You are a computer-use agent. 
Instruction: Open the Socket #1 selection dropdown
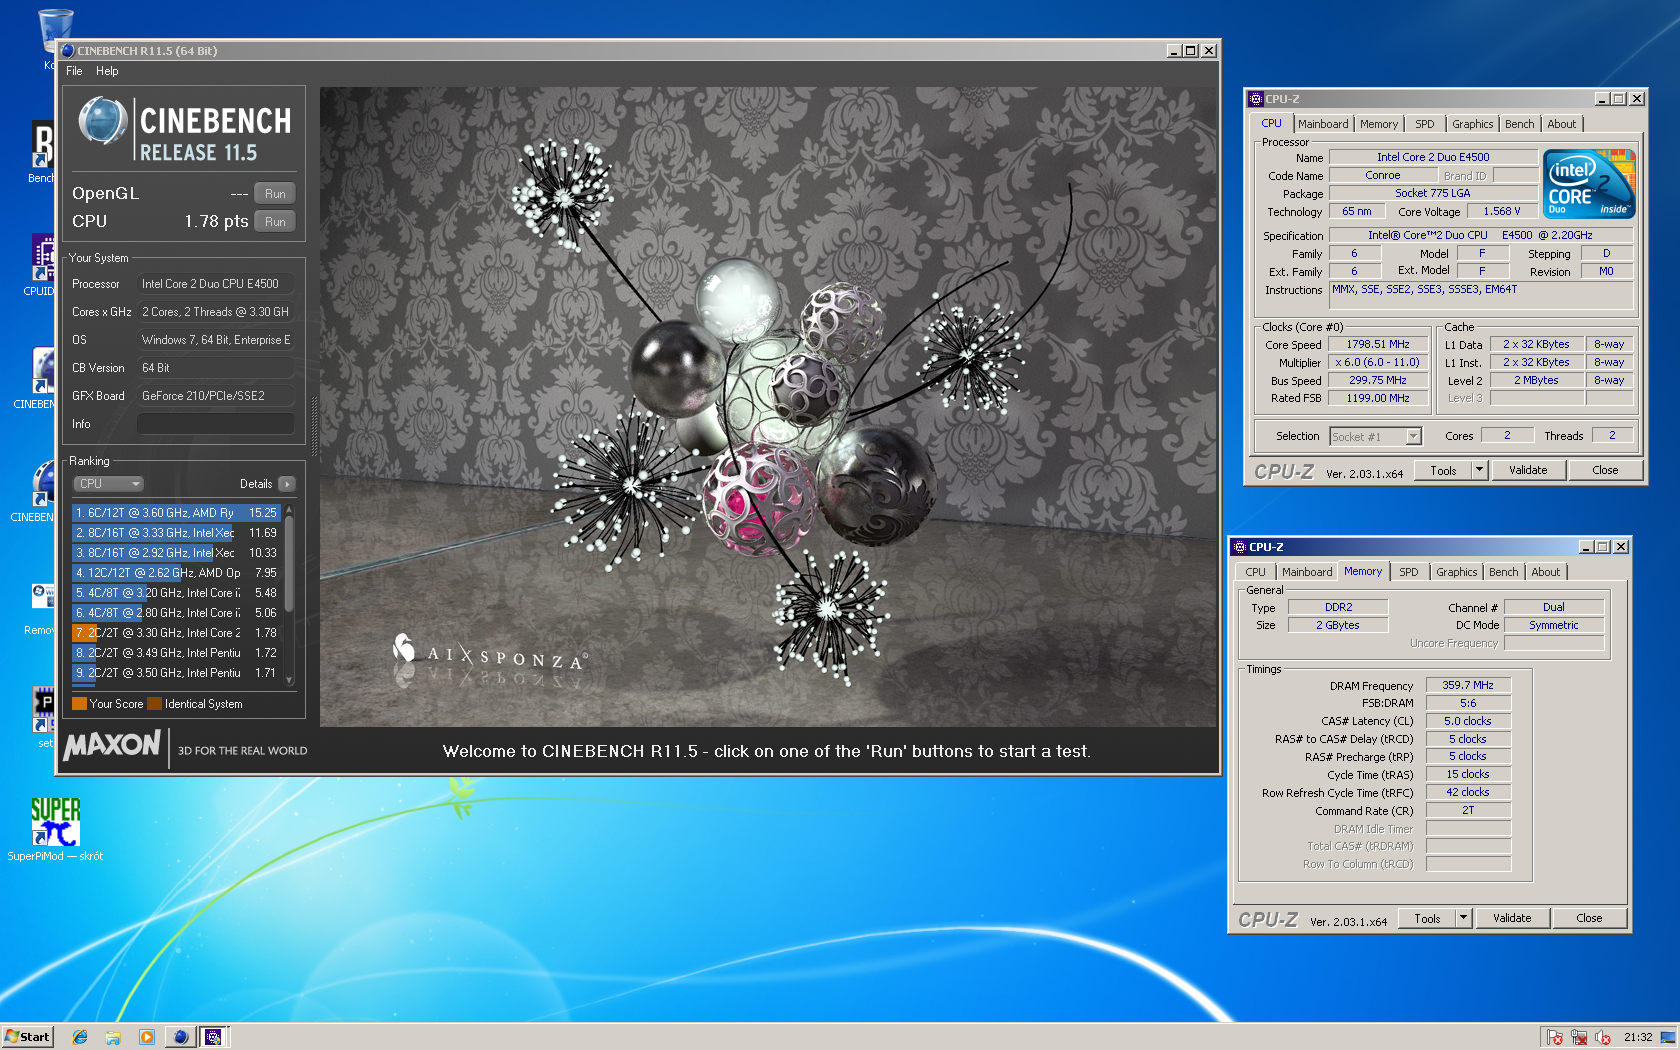click(x=1376, y=436)
